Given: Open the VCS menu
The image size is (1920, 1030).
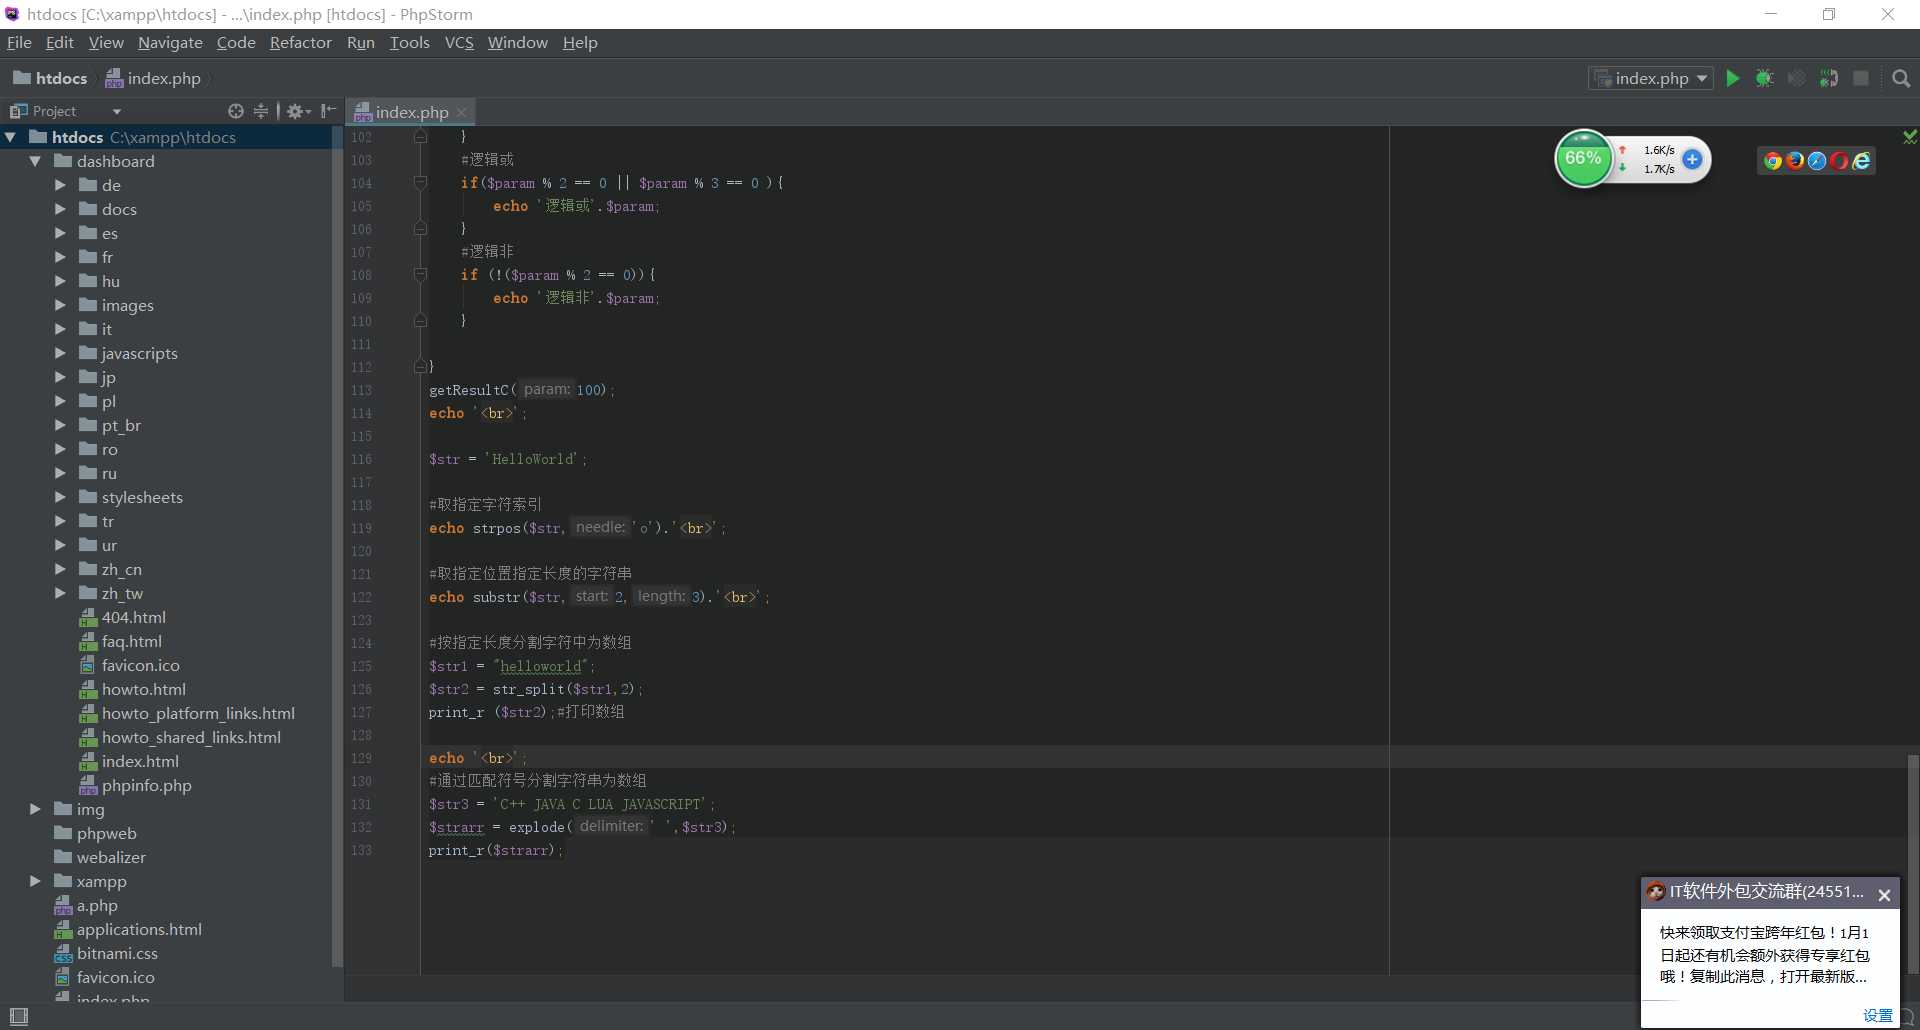Looking at the screenshot, I should click(x=459, y=42).
